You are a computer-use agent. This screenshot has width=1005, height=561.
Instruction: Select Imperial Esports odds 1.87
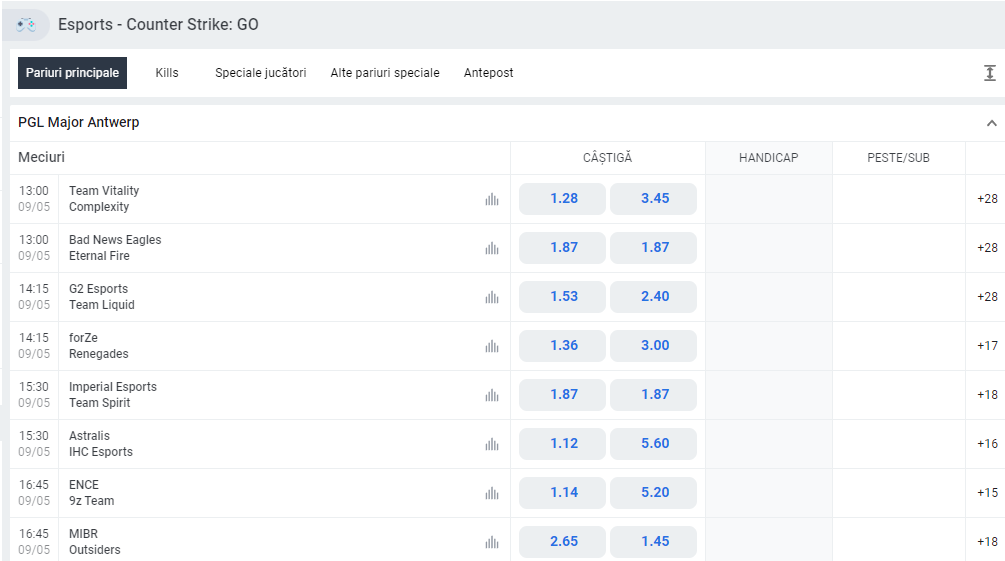[x=562, y=395]
